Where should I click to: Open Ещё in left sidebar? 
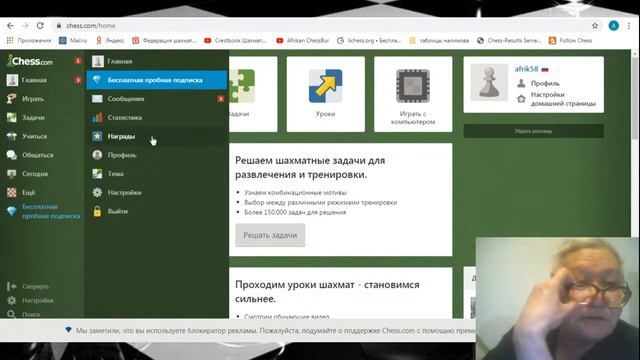21,192
